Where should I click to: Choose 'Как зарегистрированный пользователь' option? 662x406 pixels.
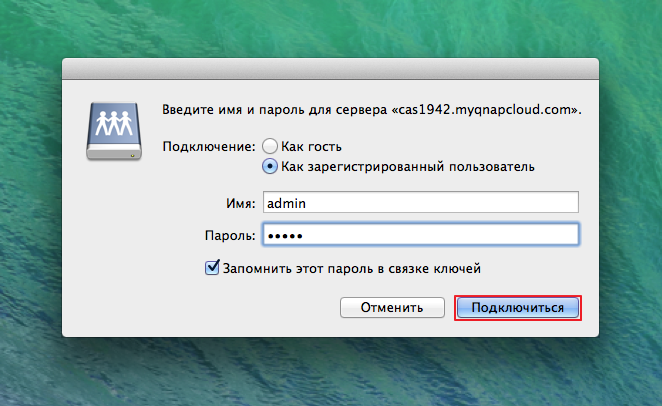coord(270,166)
